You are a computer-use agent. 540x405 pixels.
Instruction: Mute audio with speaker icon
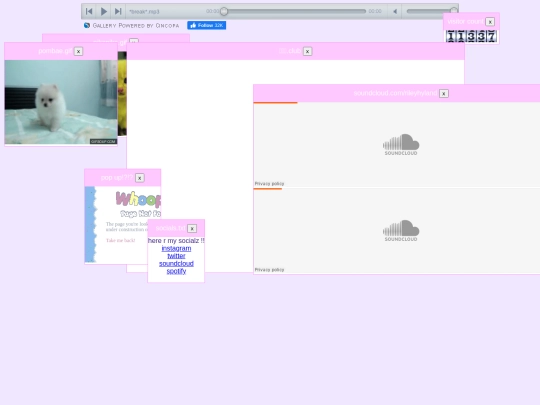click(x=395, y=11)
